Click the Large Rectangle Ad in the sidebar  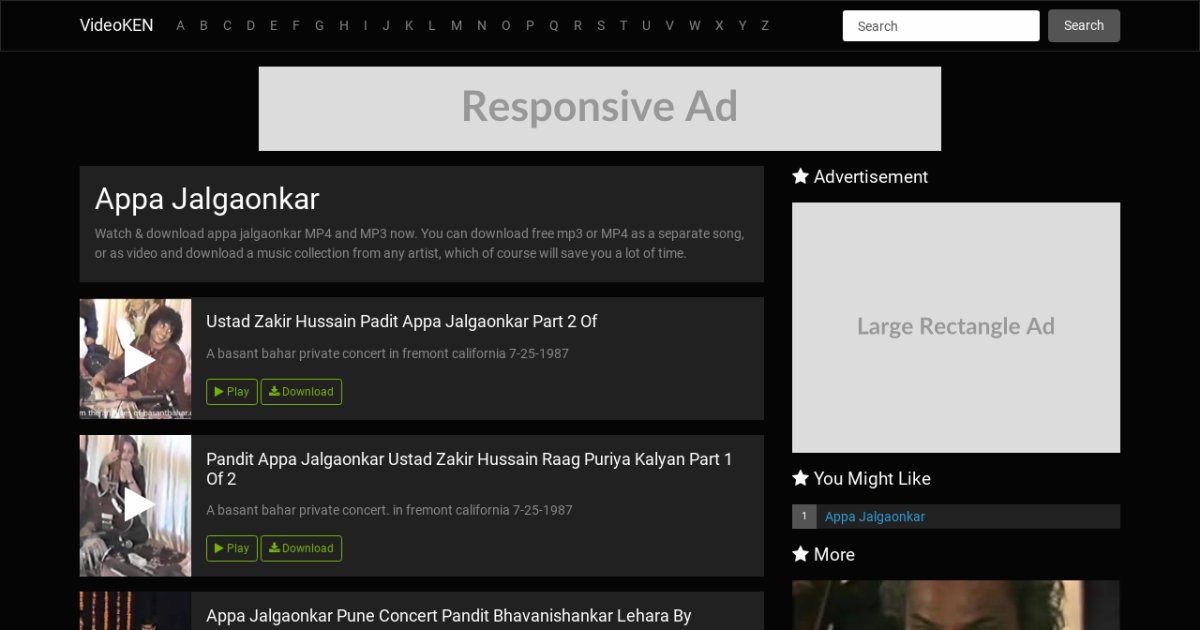tap(955, 327)
